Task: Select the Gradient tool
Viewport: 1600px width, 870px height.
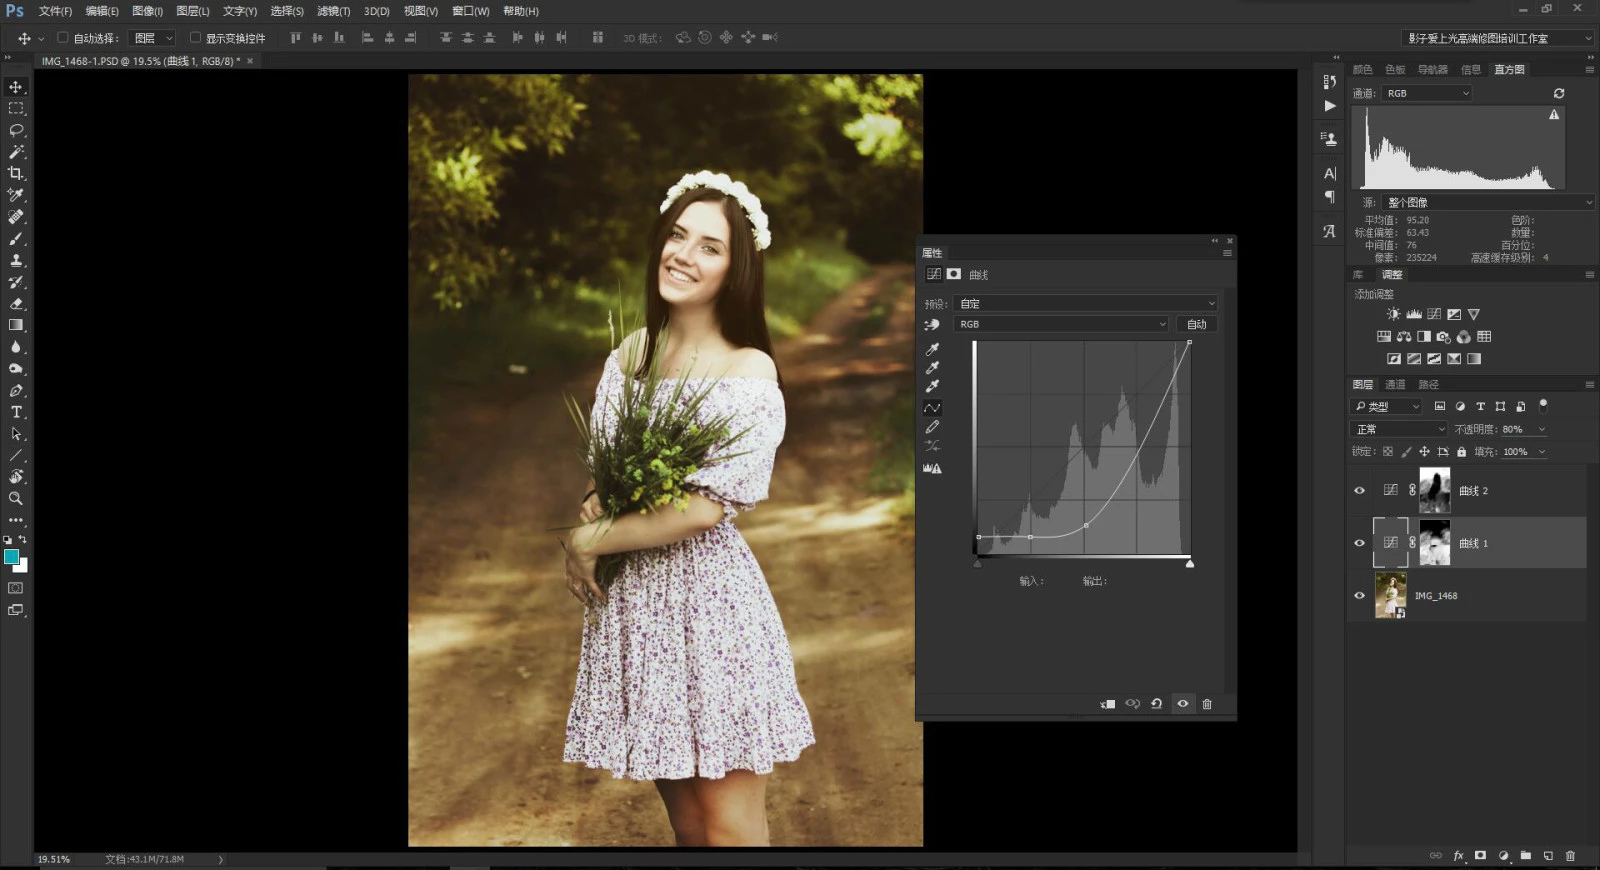Action: point(16,325)
